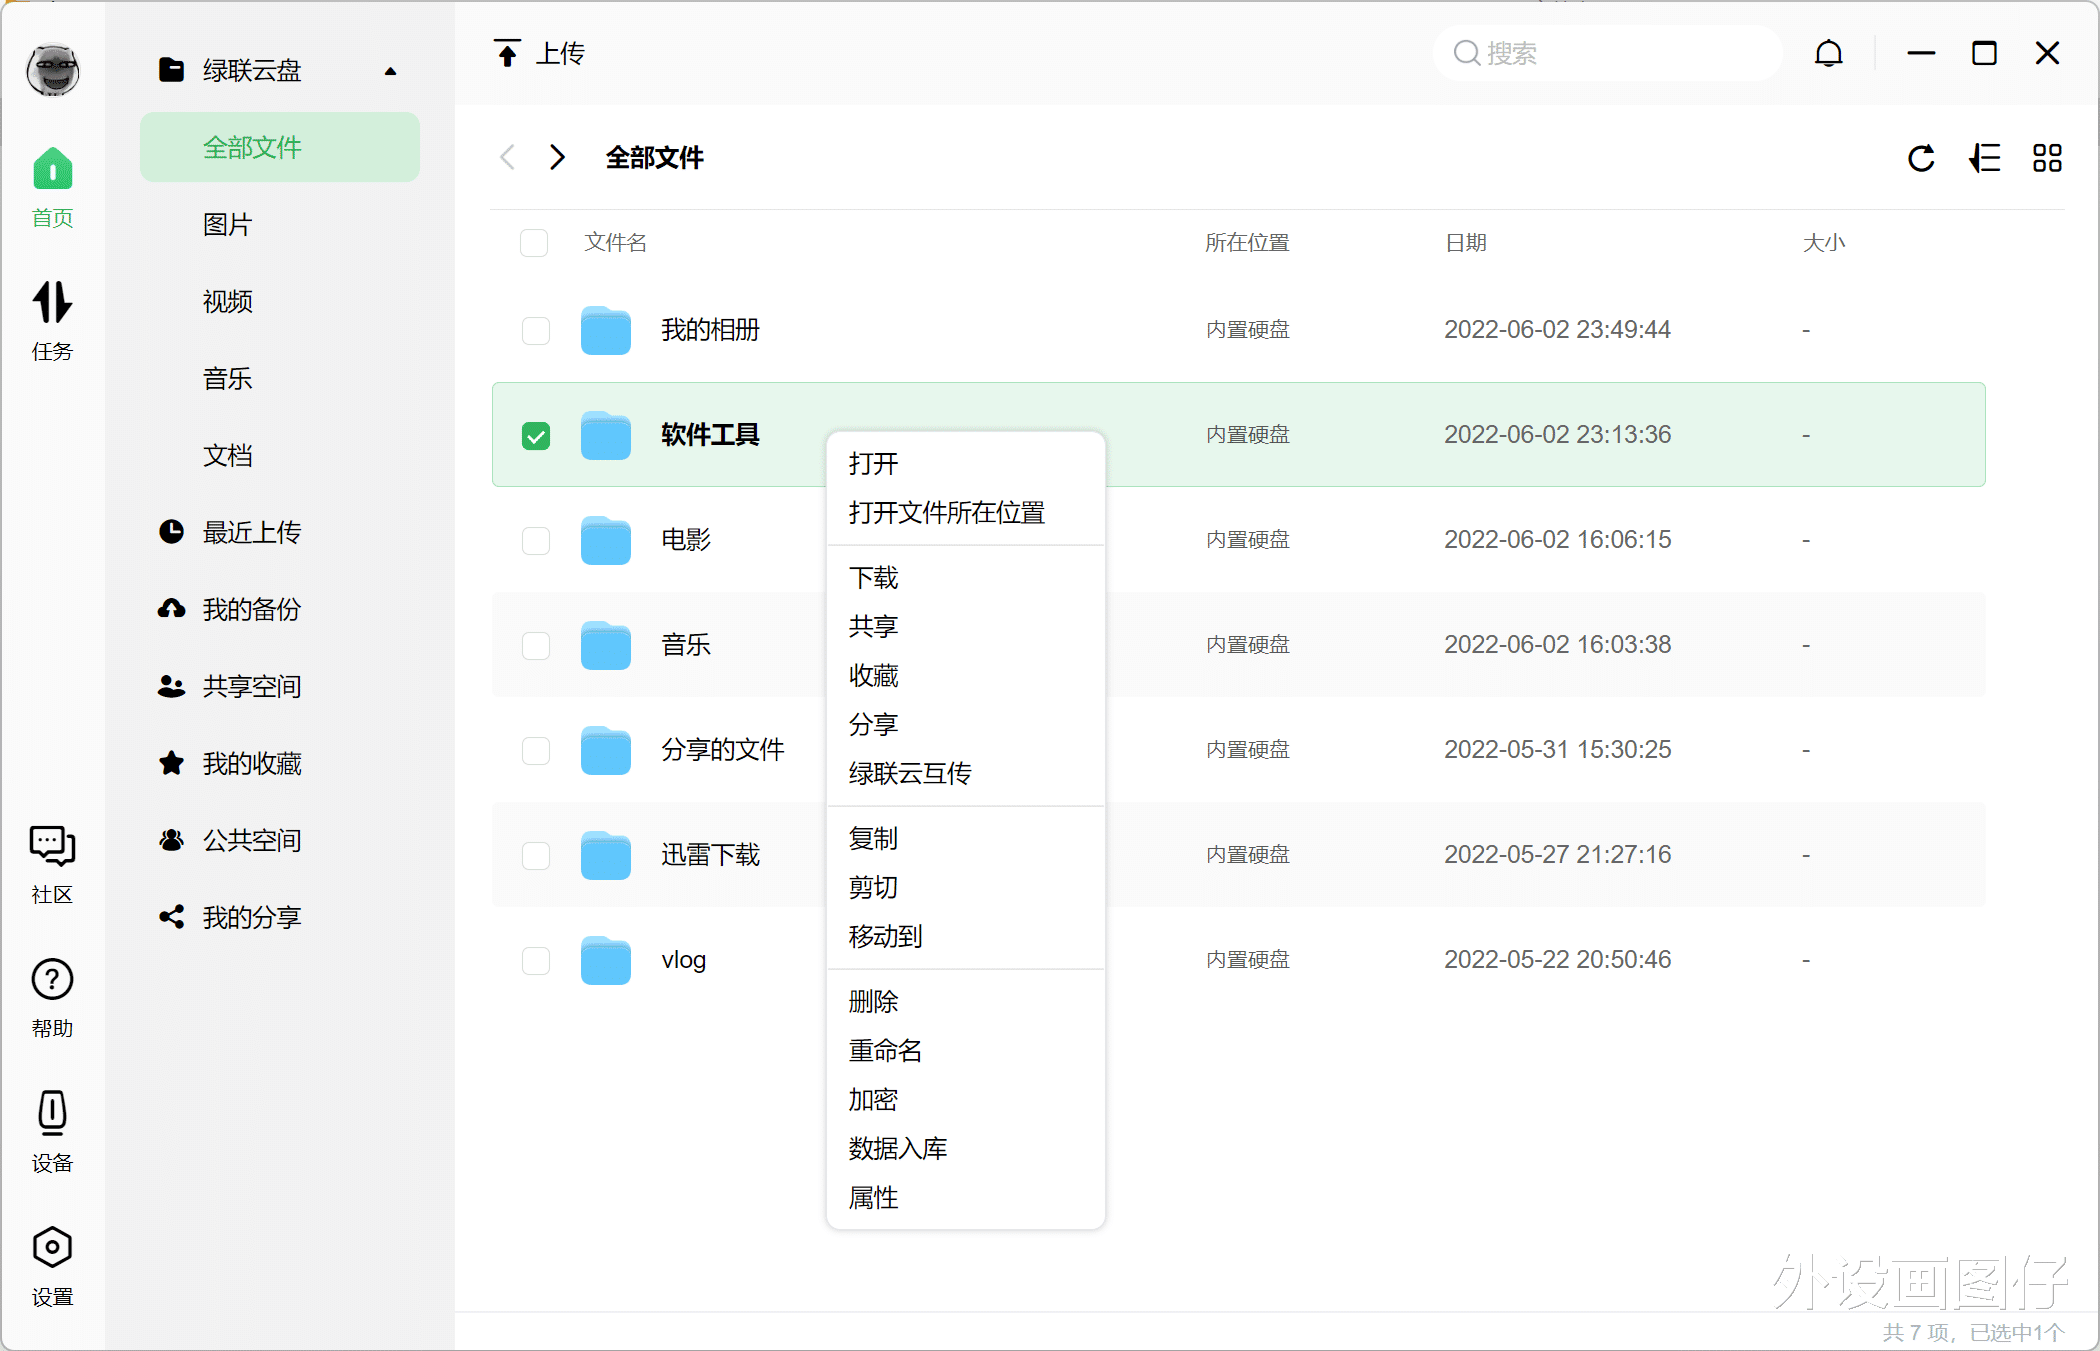
Task: Switch to grid view layout icon
Action: click(2047, 158)
